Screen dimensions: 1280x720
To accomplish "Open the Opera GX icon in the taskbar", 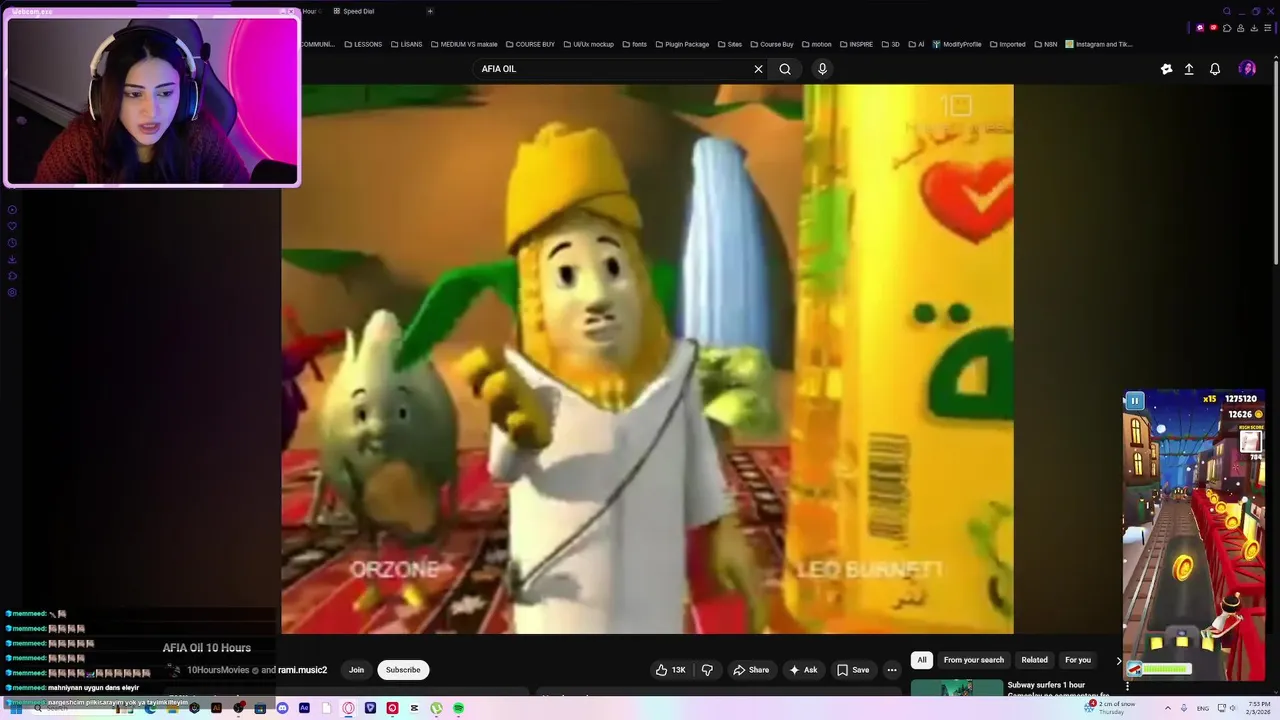I will click(348, 708).
